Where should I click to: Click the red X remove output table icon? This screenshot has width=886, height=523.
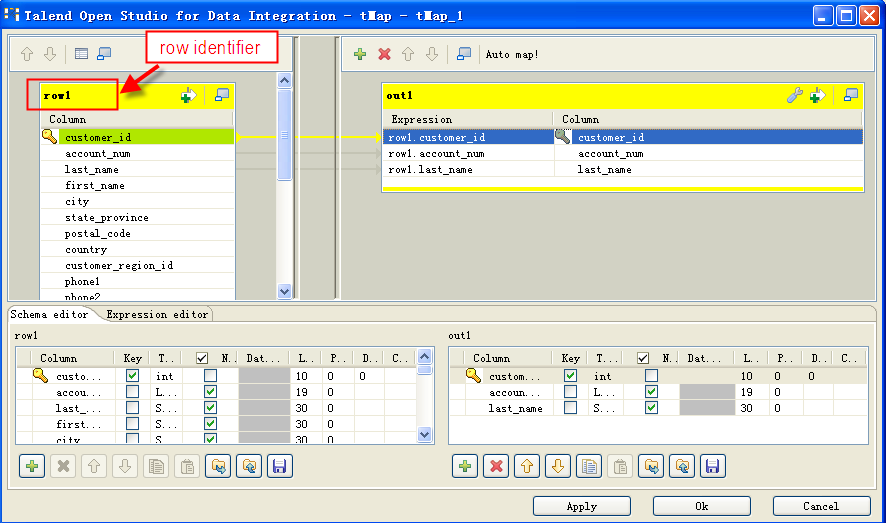point(384,54)
